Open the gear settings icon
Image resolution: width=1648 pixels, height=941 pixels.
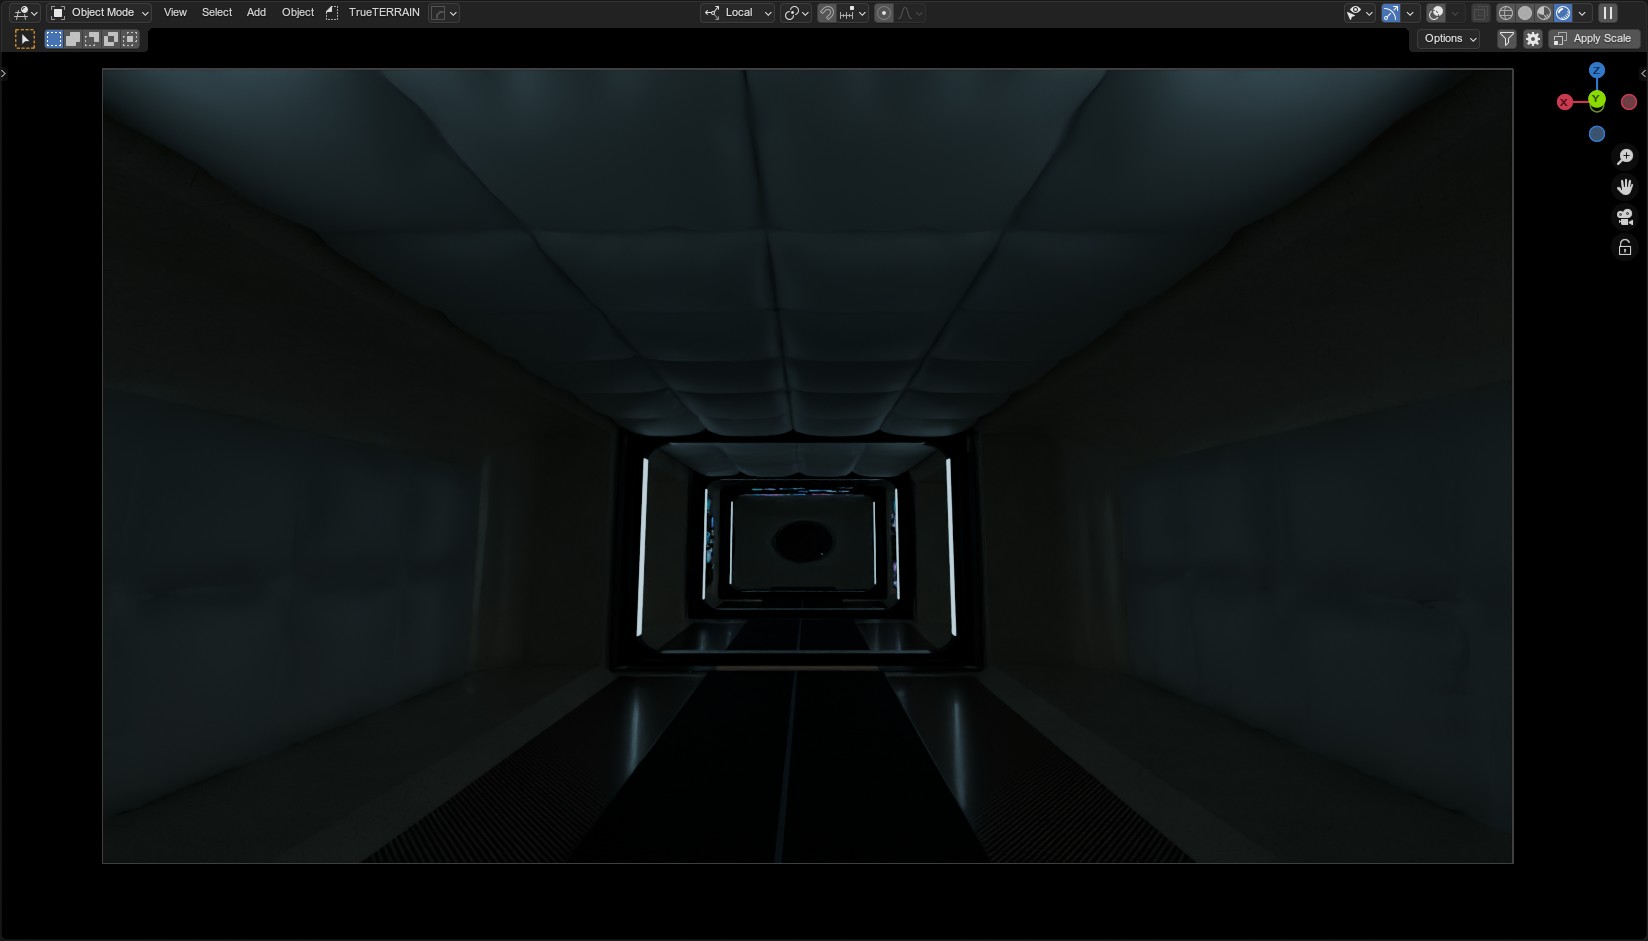tap(1533, 38)
